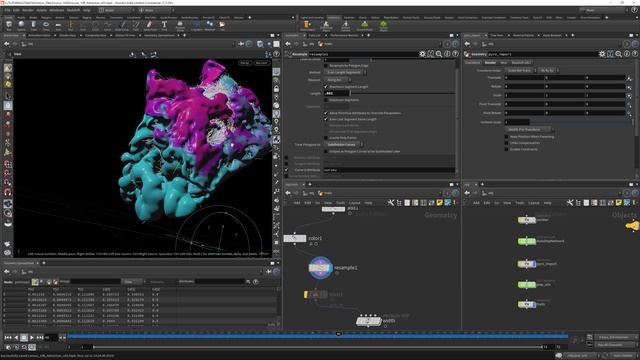Switch to Render tab in Geometry parameters
The height and width of the screenshot is (360, 640).
490,62
